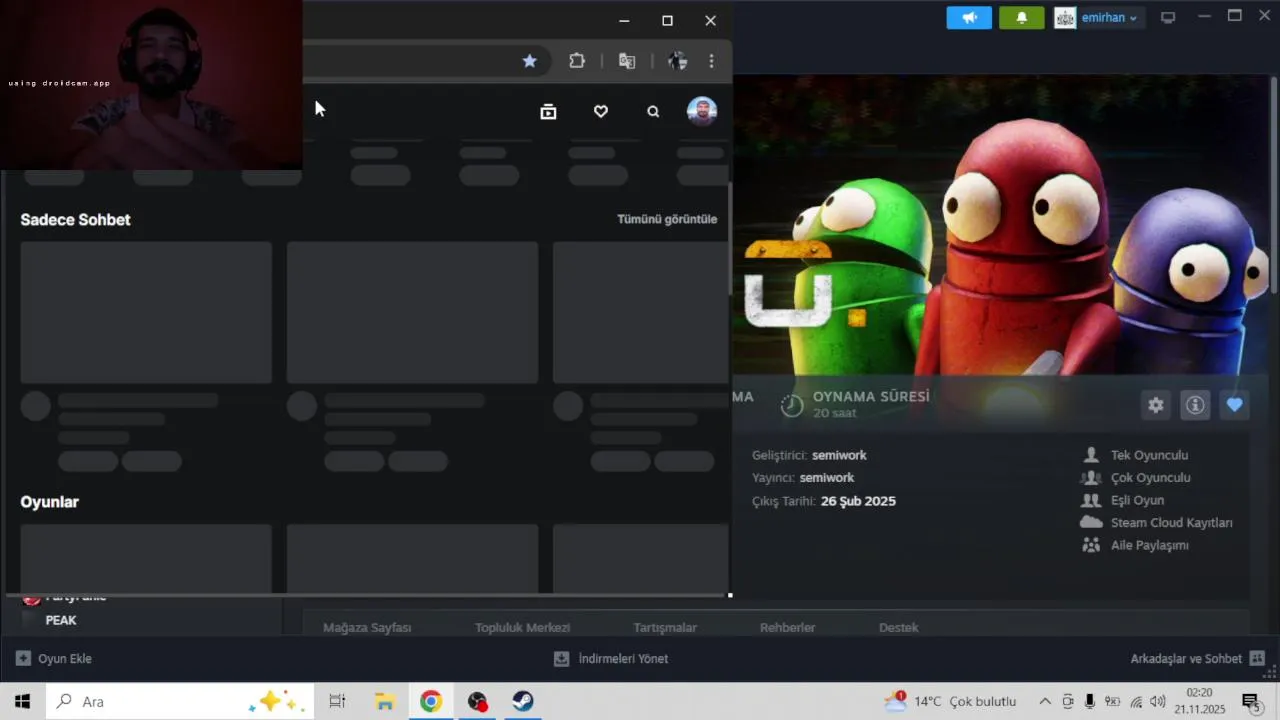The height and width of the screenshot is (720, 1280).
Task: Switch to Chrome from the taskbar
Action: click(x=431, y=701)
